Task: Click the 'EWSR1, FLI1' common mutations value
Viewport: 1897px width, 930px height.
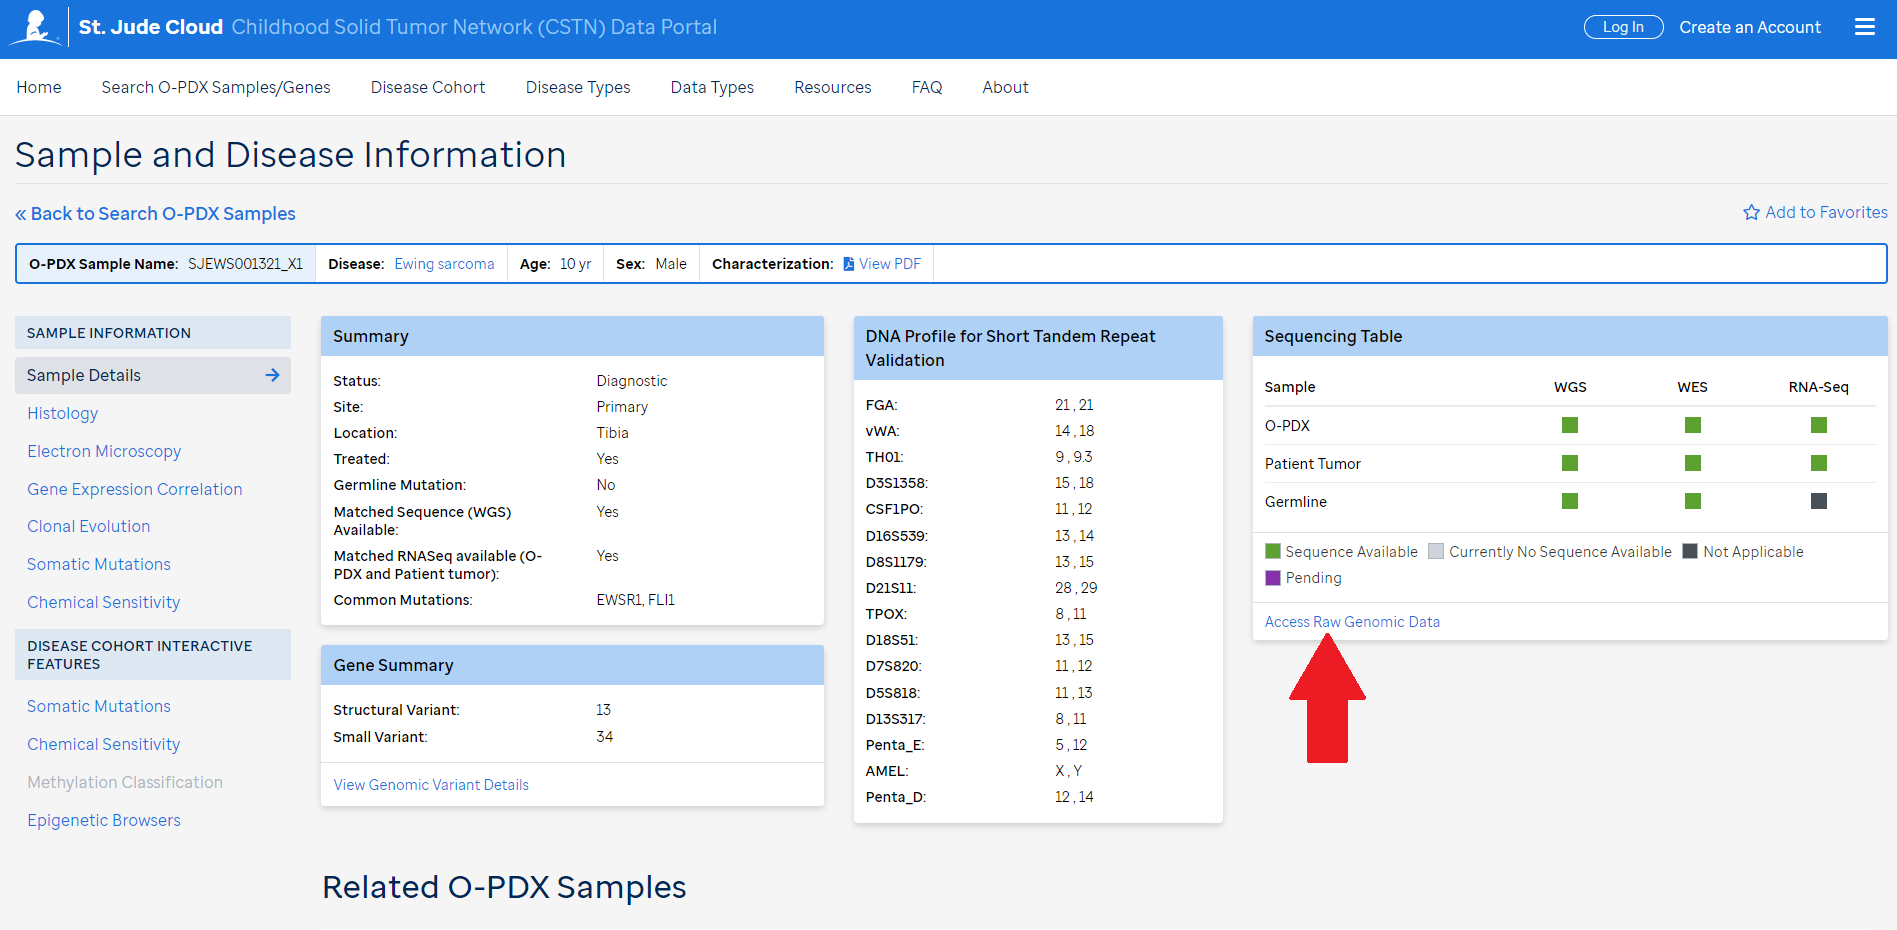Action: [x=636, y=600]
